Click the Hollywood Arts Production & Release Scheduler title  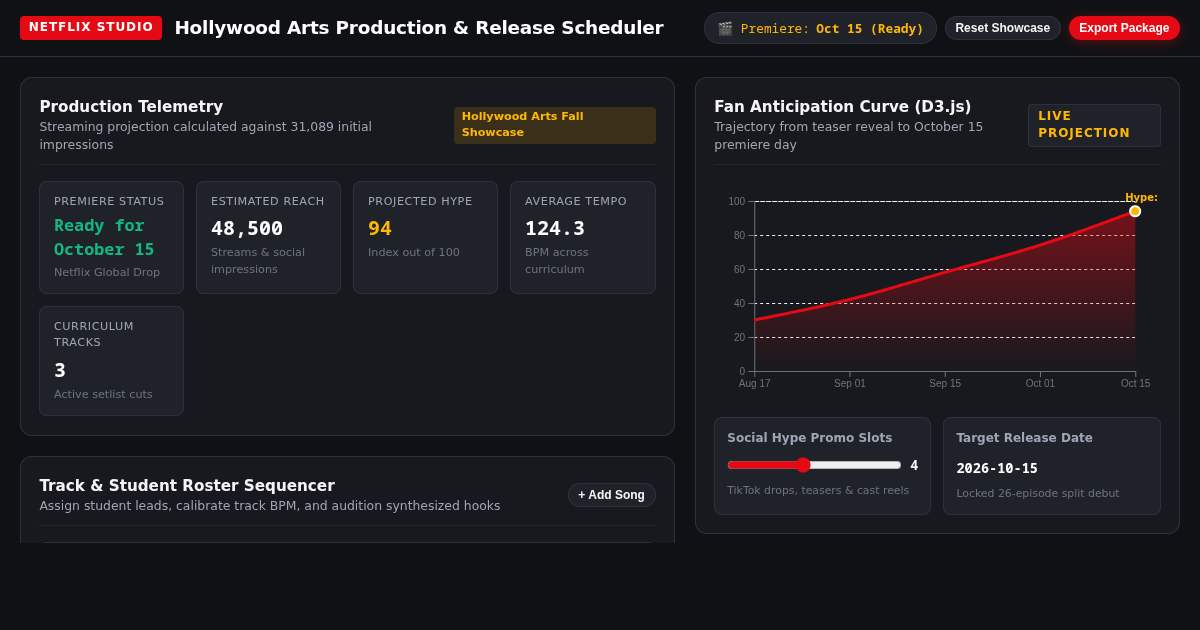[x=419, y=28]
